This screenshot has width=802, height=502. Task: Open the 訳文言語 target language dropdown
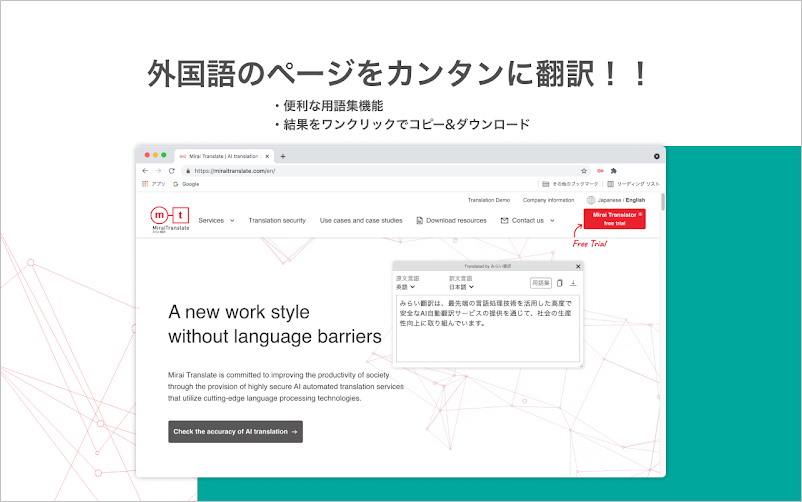click(461, 287)
